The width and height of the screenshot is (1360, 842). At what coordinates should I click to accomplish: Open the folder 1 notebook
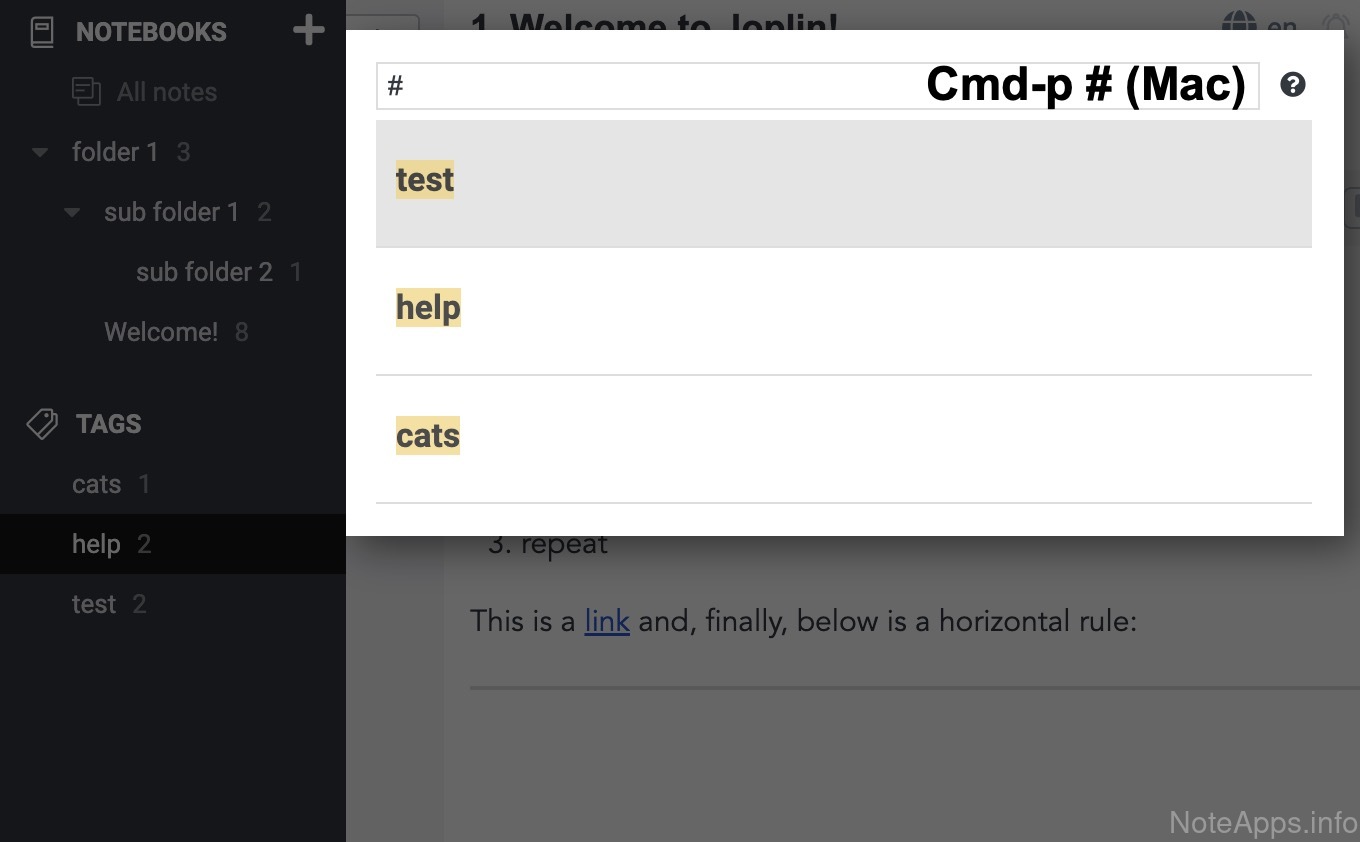[x=115, y=152]
